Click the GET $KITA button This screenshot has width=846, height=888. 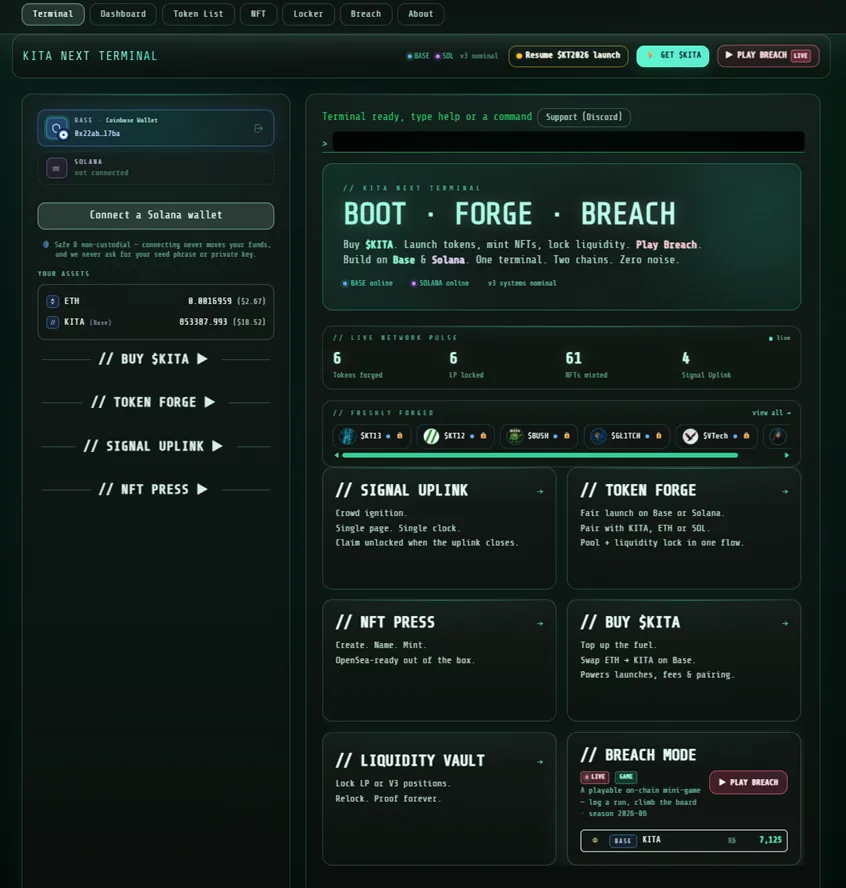(673, 56)
